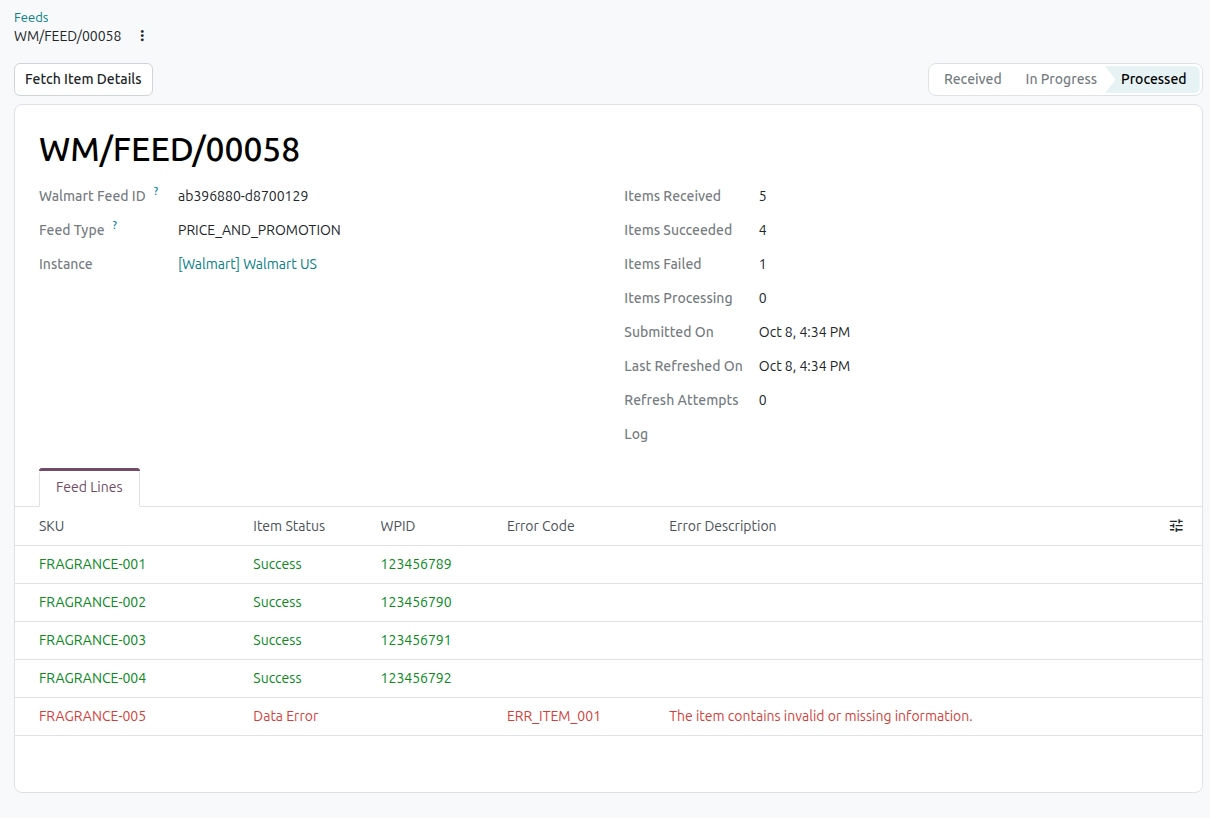
Task: Sort by the SKU column header
Action: (52, 526)
